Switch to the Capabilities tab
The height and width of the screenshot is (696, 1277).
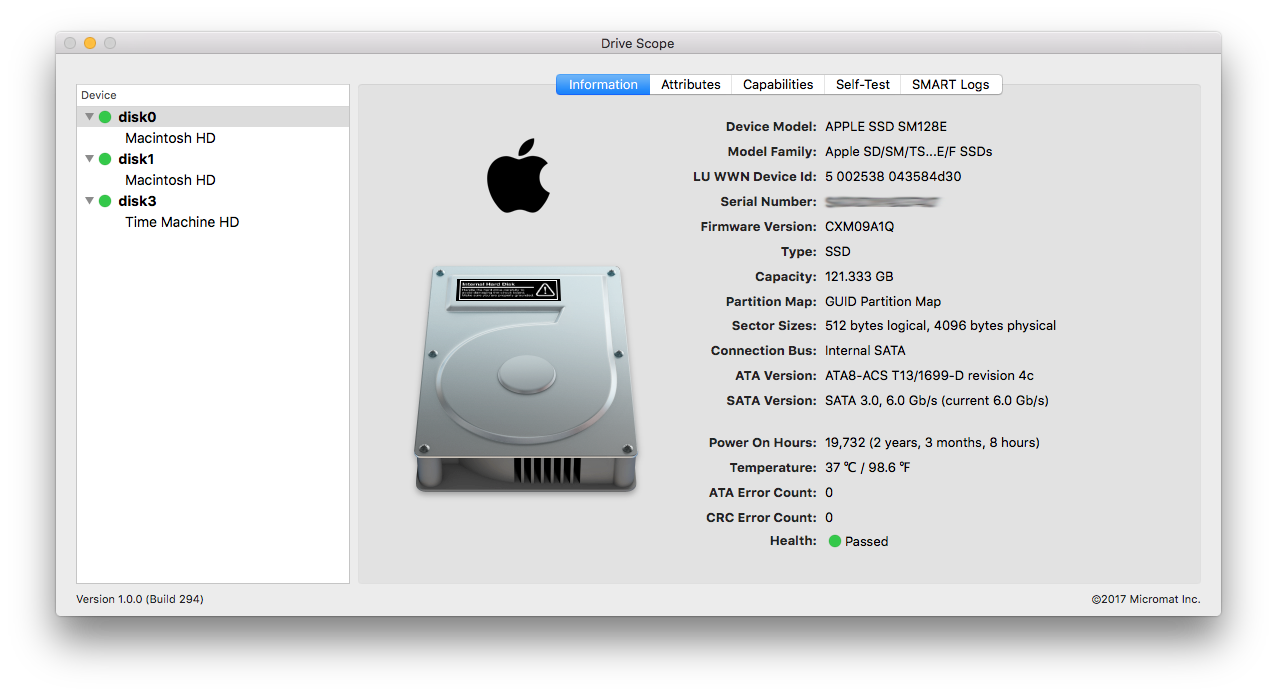pos(778,85)
